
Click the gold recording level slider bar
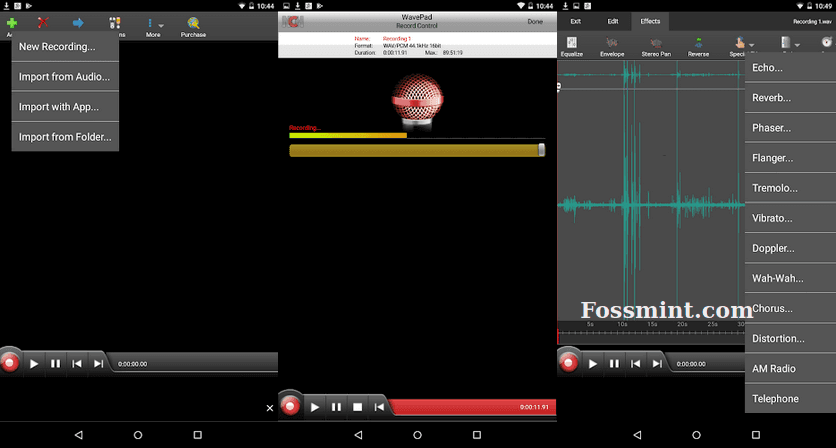click(416, 150)
